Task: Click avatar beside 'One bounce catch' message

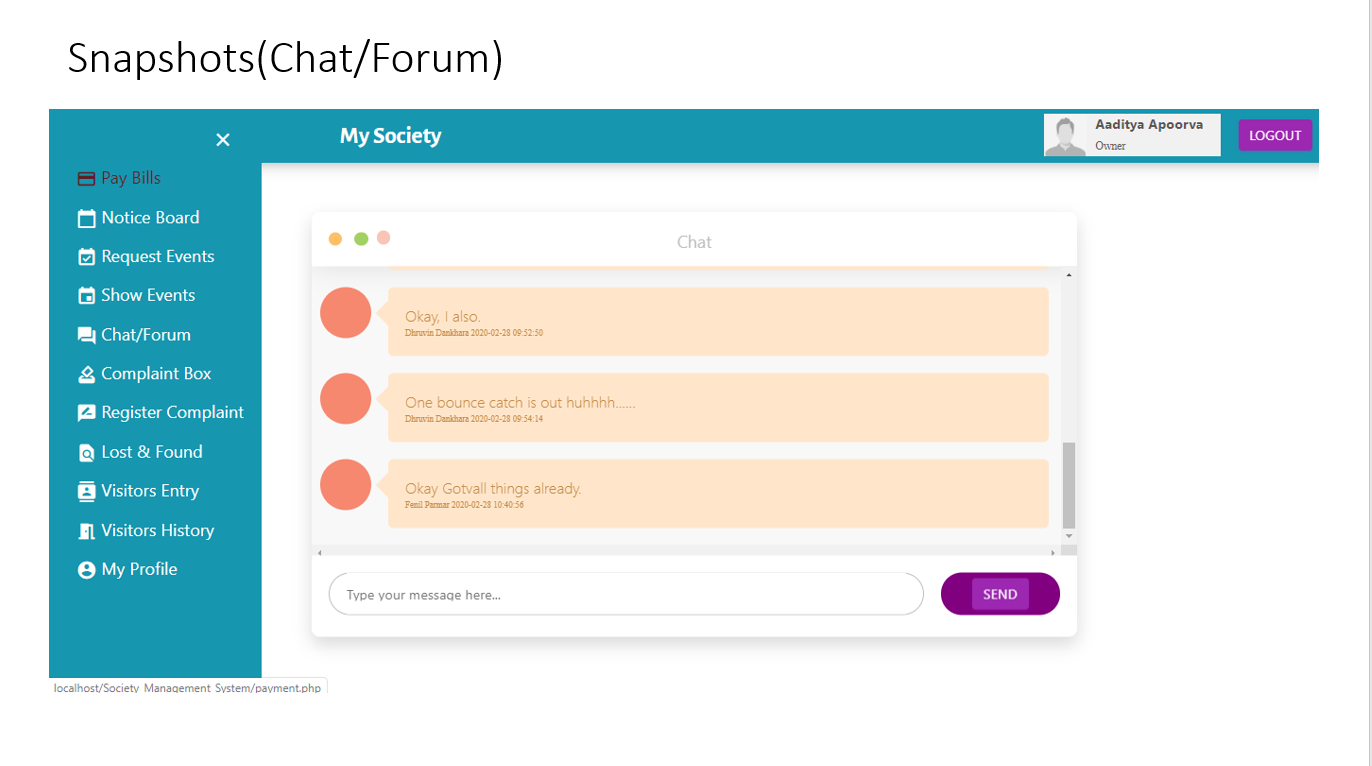Action: (x=346, y=398)
